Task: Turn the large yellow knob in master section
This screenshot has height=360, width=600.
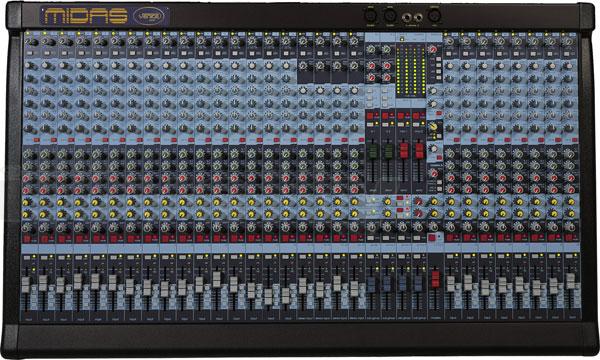Action: point(434,127)
